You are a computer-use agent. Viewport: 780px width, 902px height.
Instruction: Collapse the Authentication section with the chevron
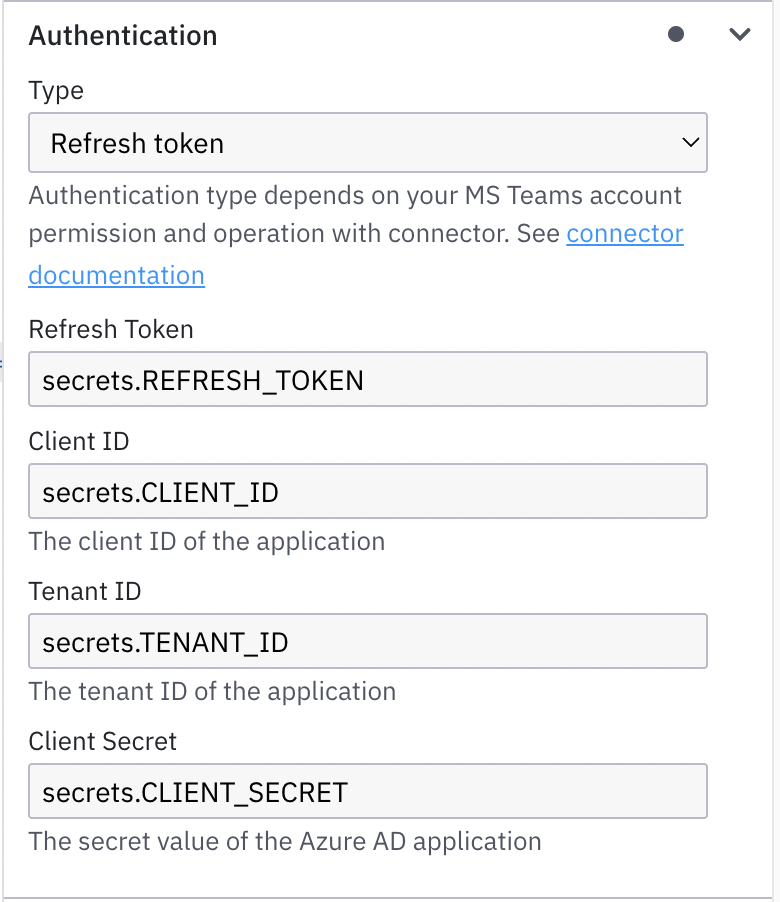pos(740,33)
